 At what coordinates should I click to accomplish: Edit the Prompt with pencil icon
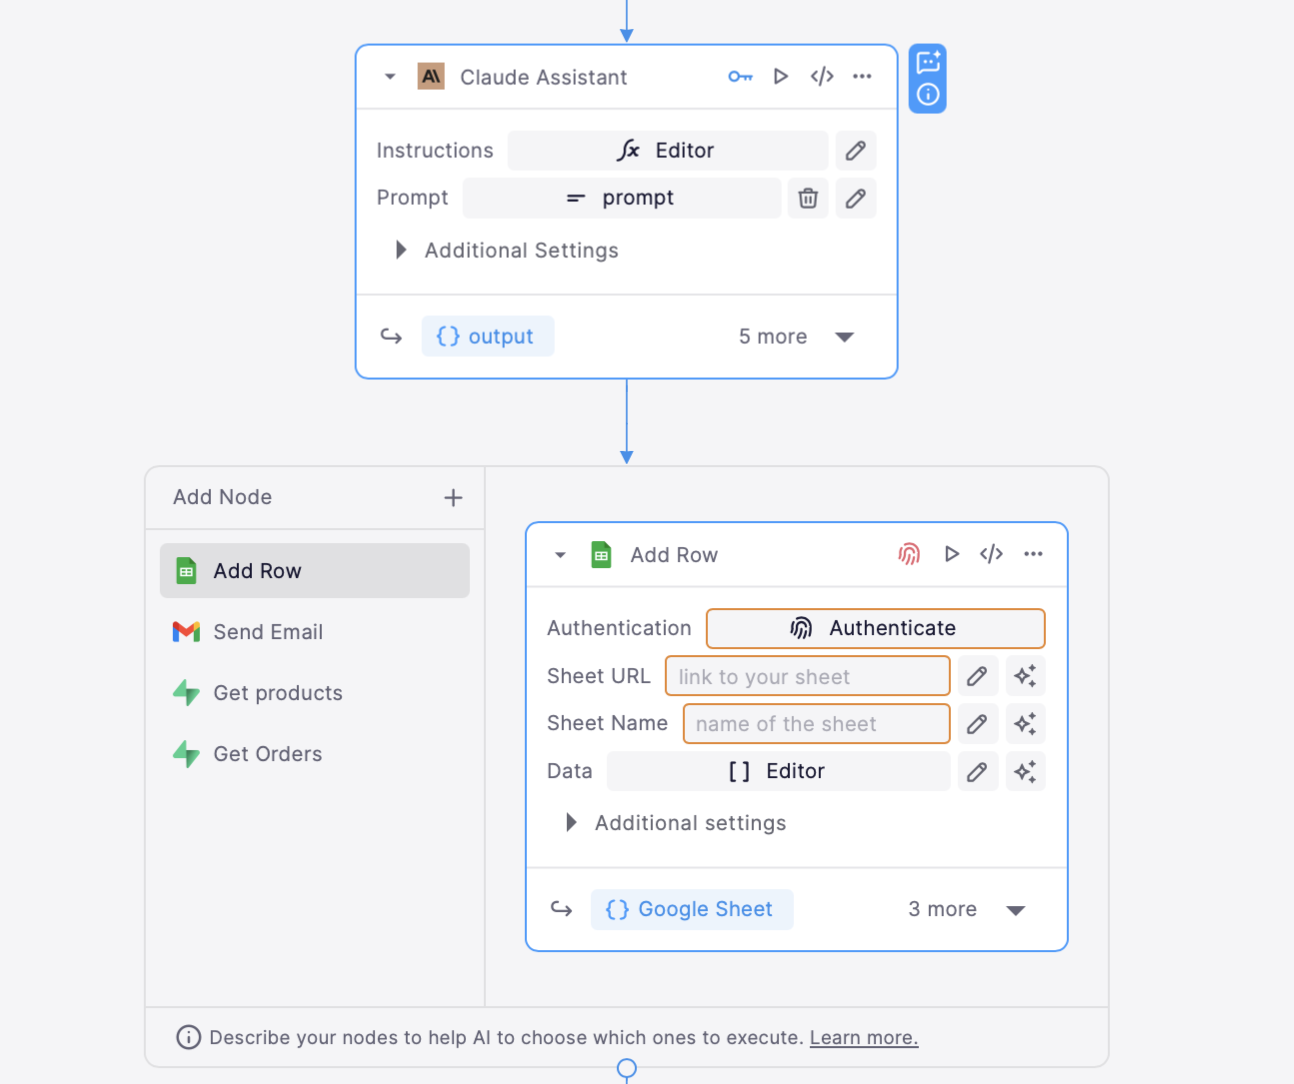[x=856, y=198]
